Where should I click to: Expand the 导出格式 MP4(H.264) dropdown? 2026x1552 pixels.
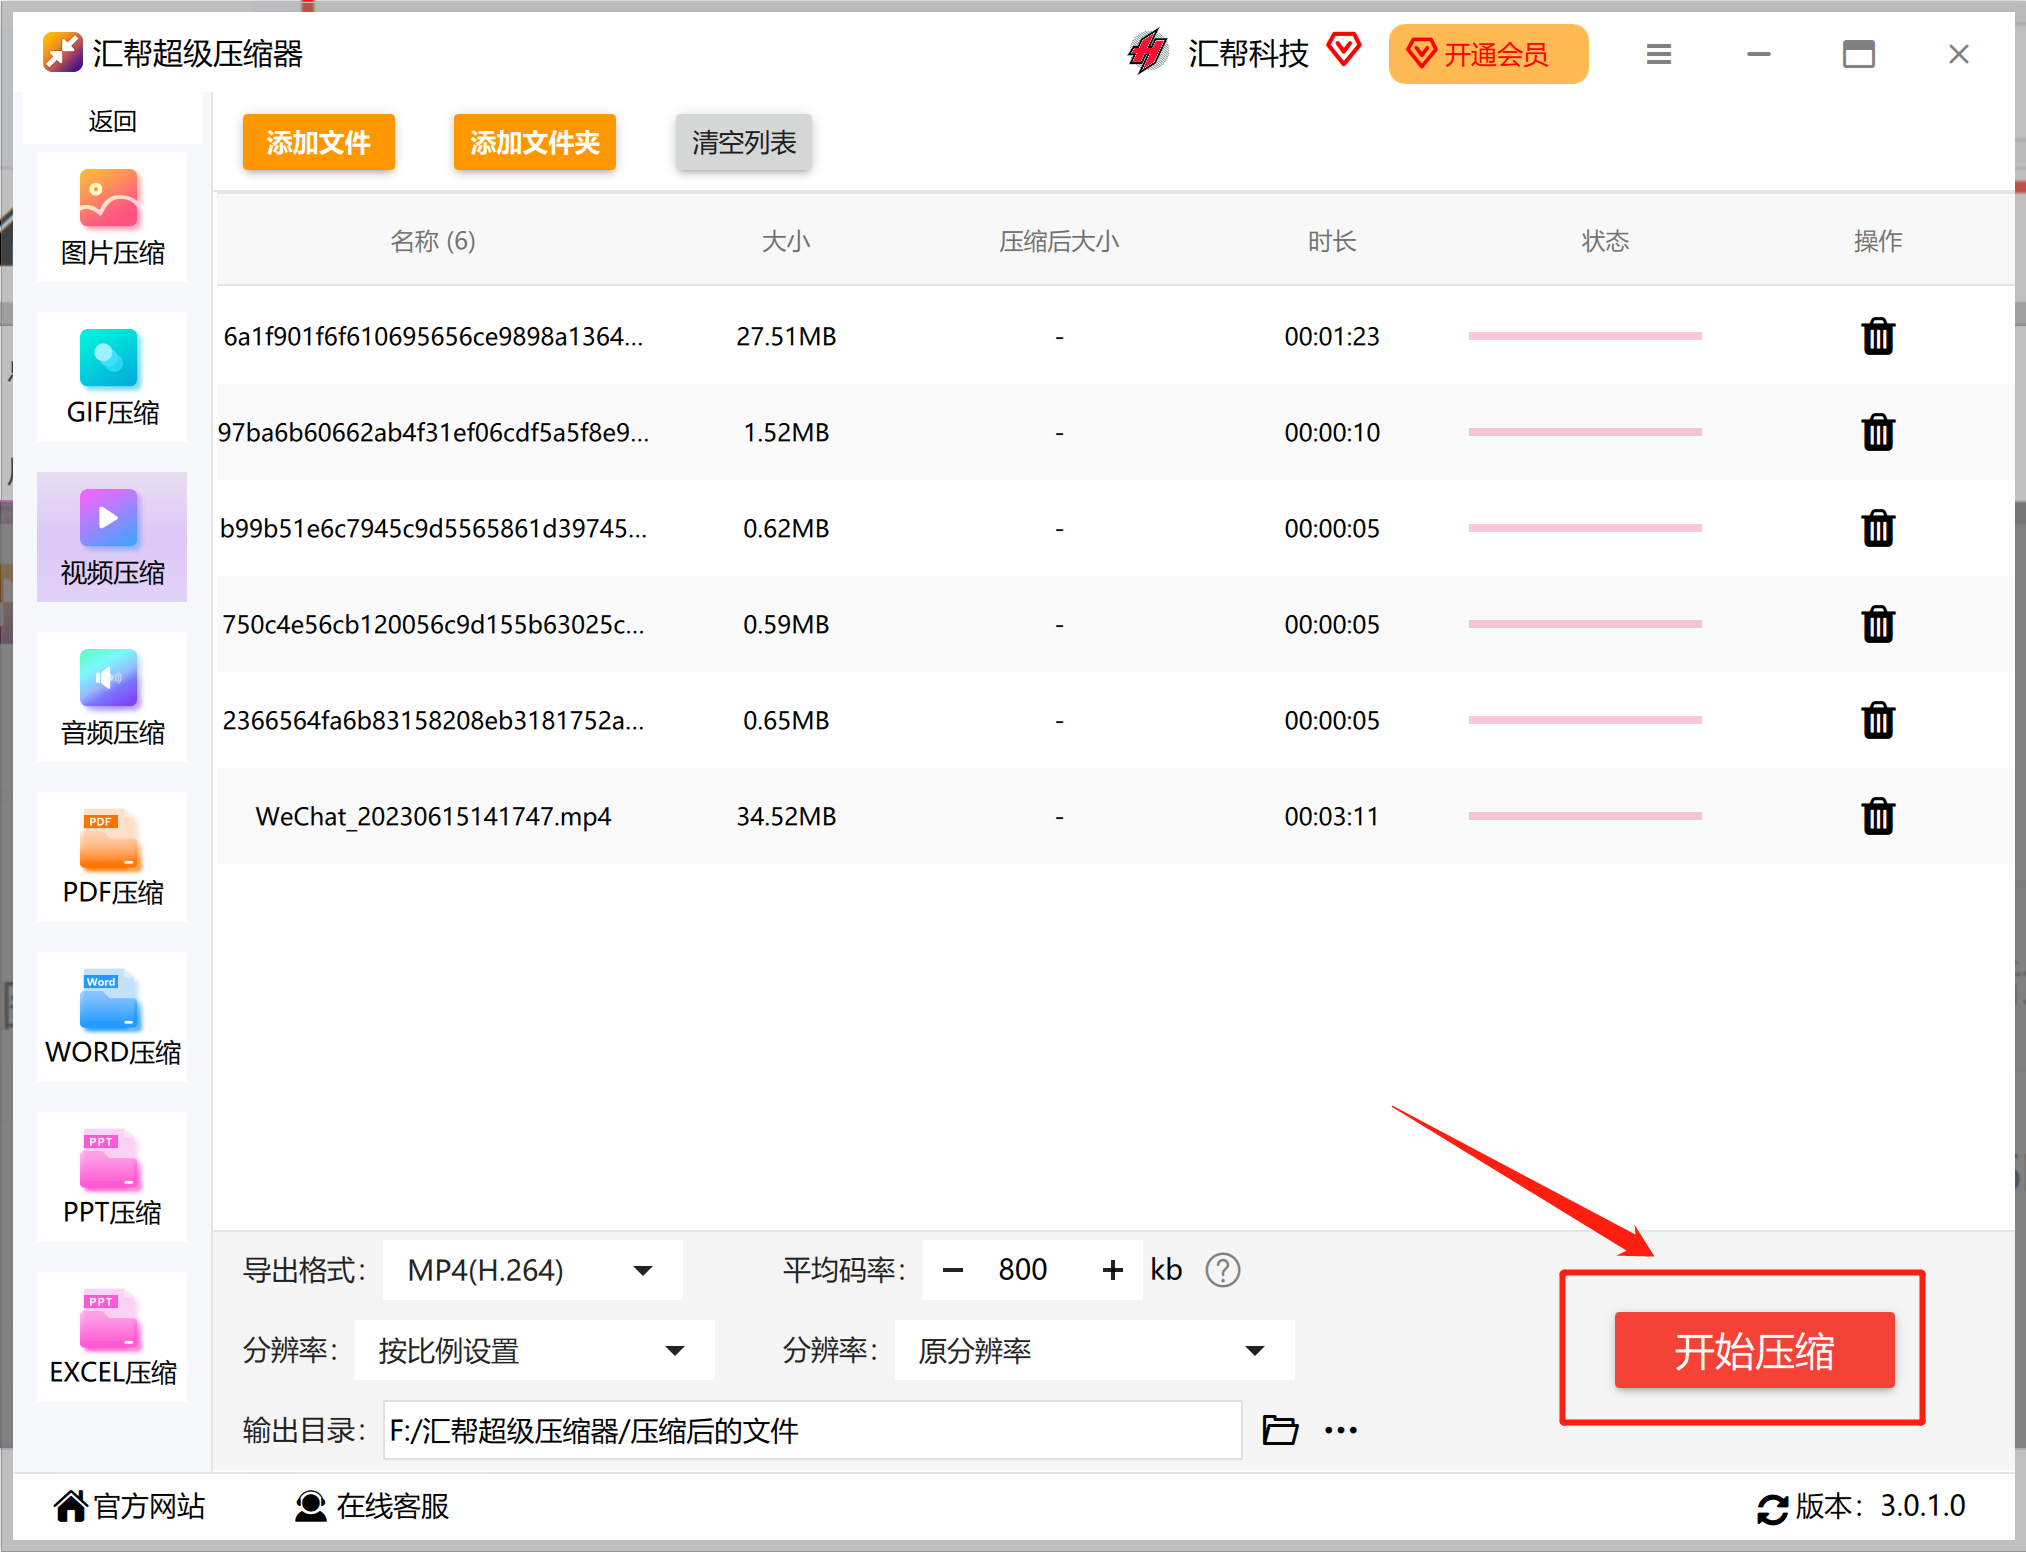click(532, 1270)
